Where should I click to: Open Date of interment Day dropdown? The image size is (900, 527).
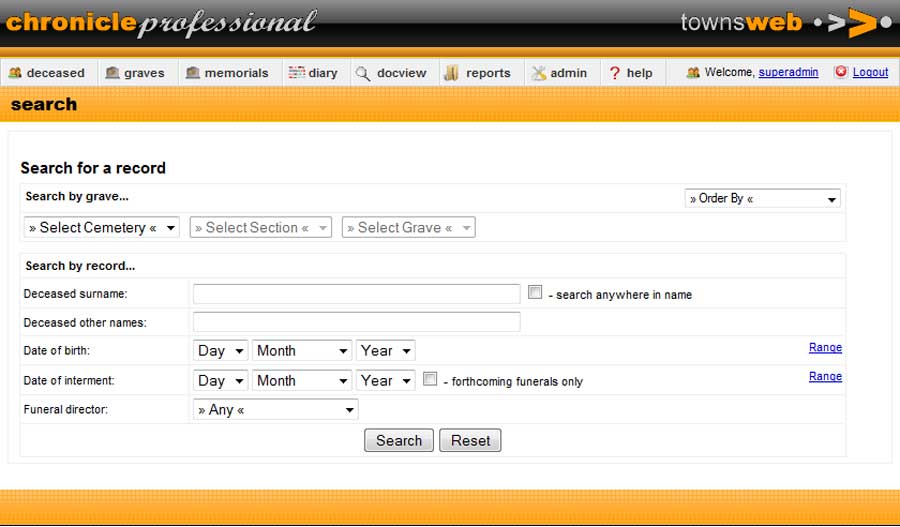(220, 381)
